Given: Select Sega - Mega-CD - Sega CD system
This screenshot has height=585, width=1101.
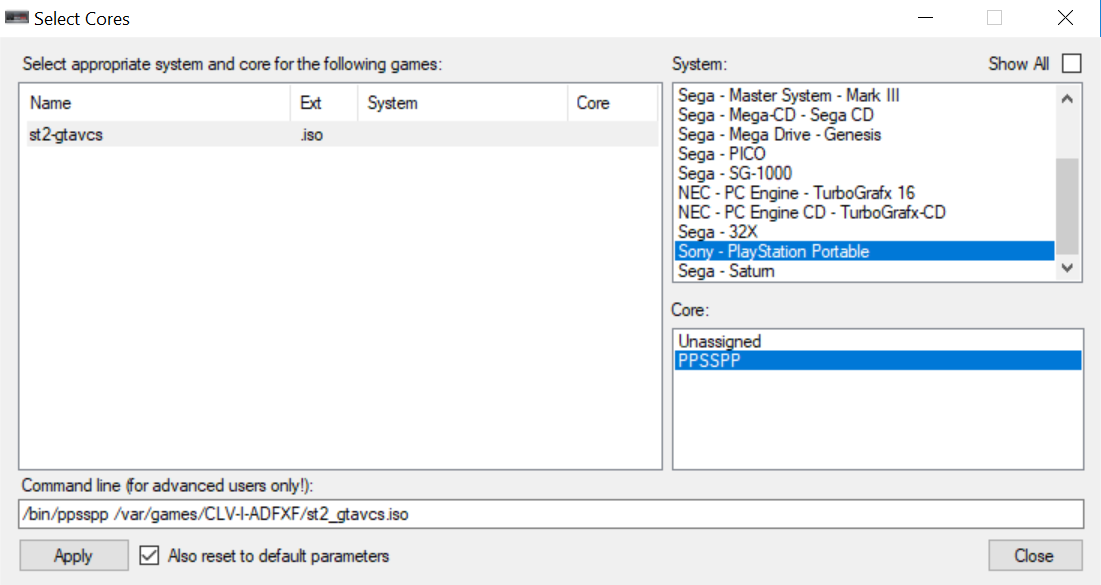Looking at the screenshot, I should click(864, 115).
